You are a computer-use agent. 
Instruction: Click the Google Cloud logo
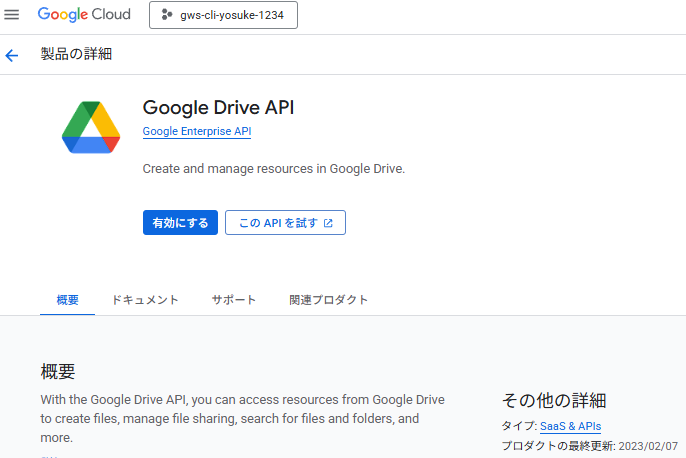pos(84,15)
